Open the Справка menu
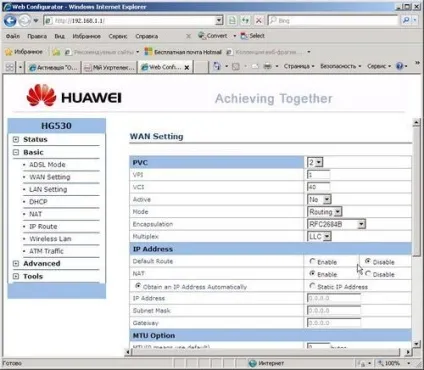 (x=147, y=36)
